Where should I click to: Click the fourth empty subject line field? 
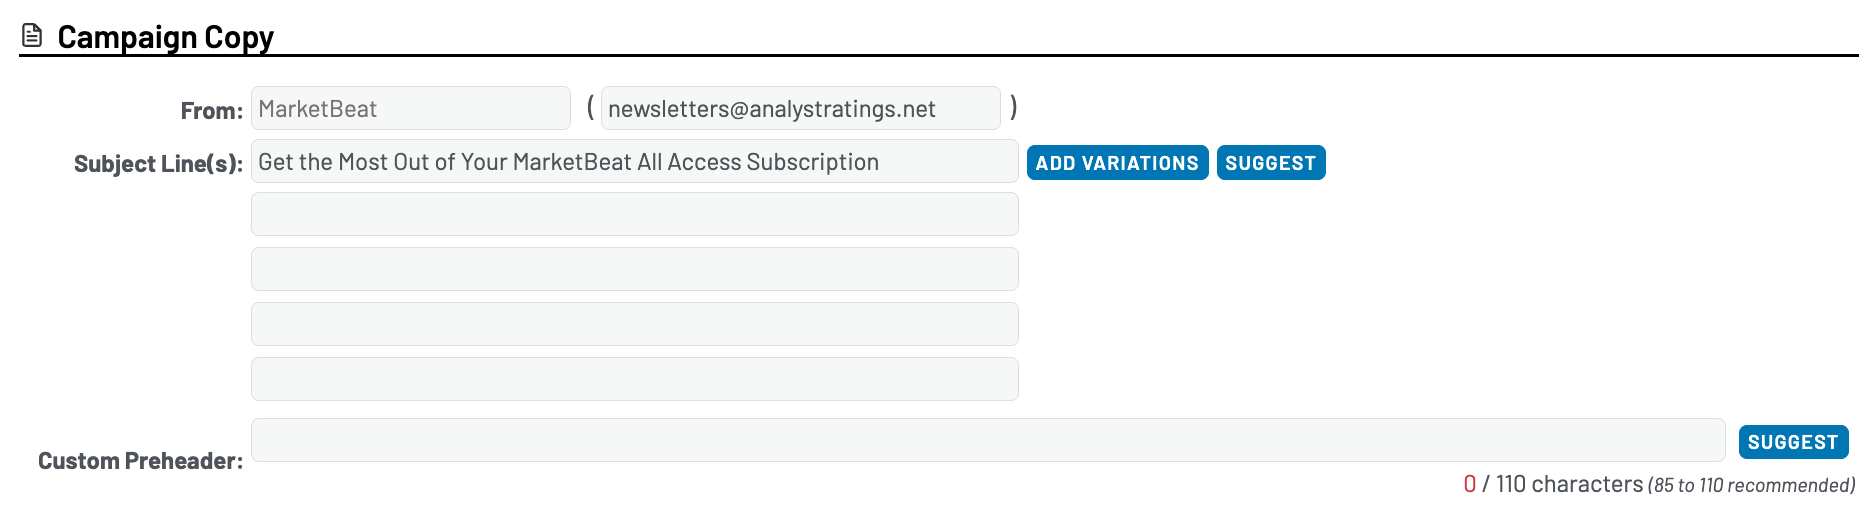click(x=634, y=325)
